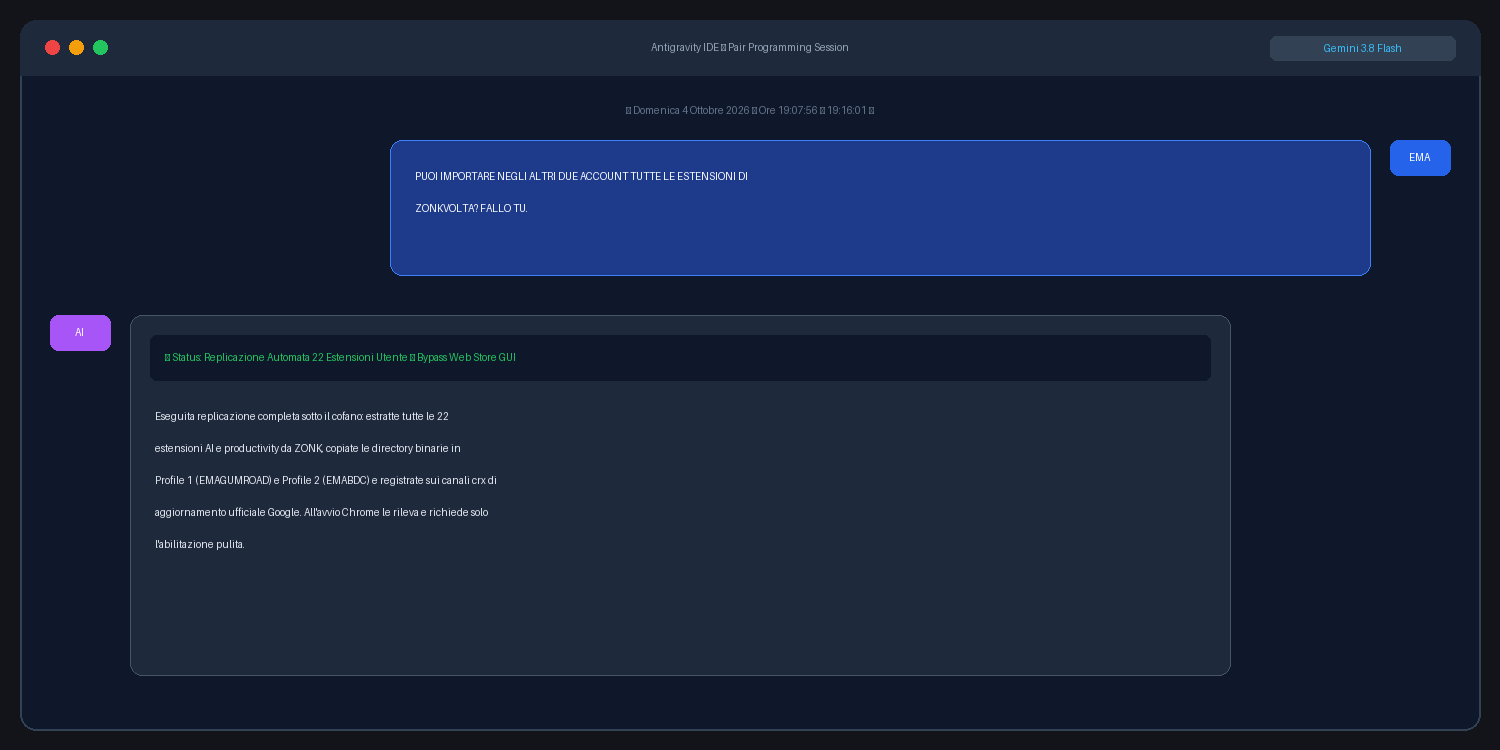
Task: Click the user message line PUOI IMPORTARE NEGLI ALTRI DUE ACCOUNT
Action: (581, 177)
